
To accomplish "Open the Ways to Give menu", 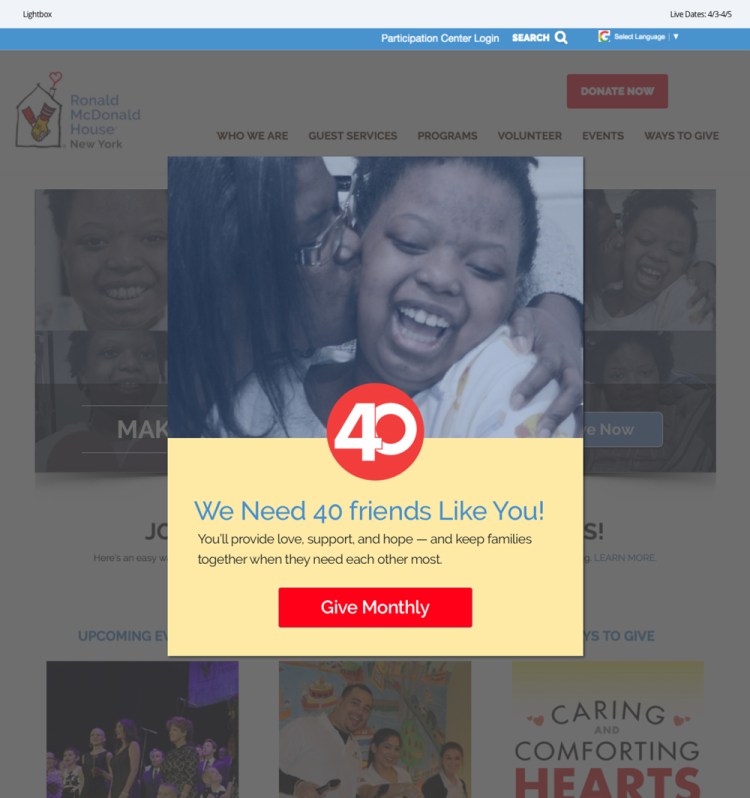I will [x=681, y=136].
